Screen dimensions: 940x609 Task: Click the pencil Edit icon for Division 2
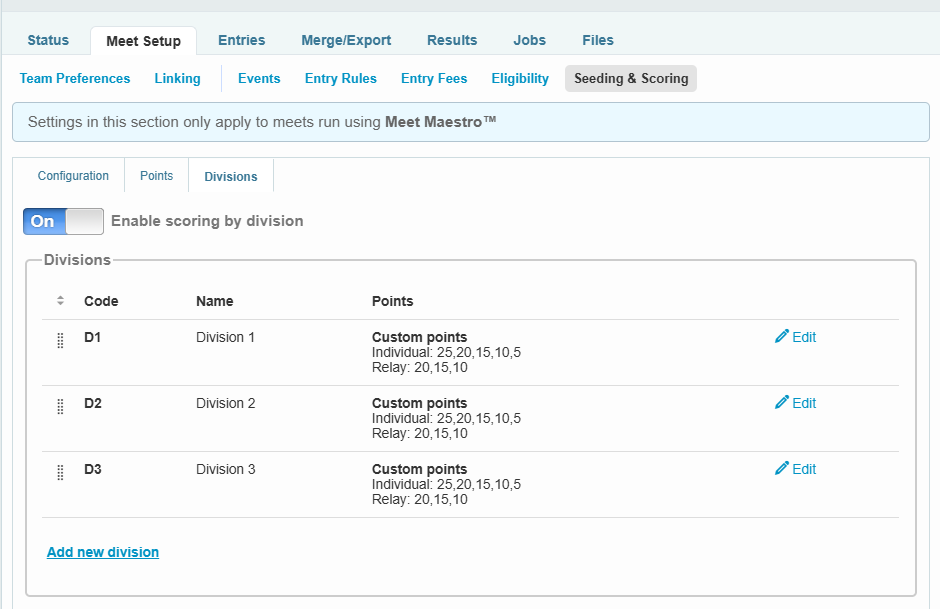tap(782, 403)
